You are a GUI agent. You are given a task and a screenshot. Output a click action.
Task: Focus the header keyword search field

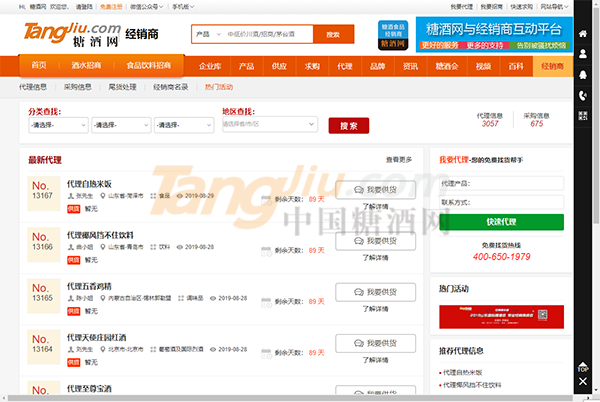pyautogui.click(x=269, y=34)
